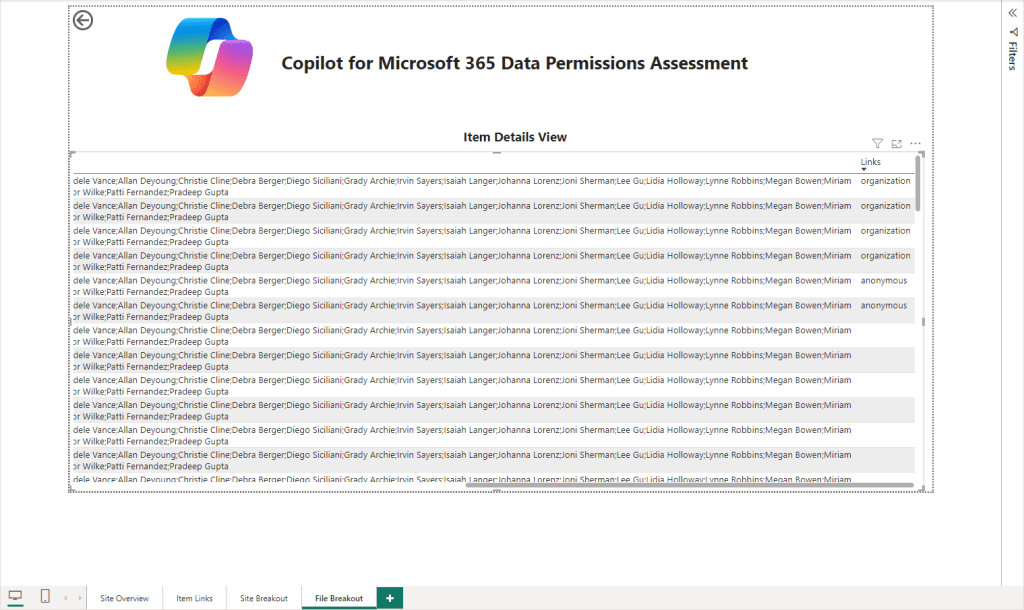Screen dimensions: 1024x610
Task: Click the table's vertical scrollbar thumb
Action: pos(917,183)
